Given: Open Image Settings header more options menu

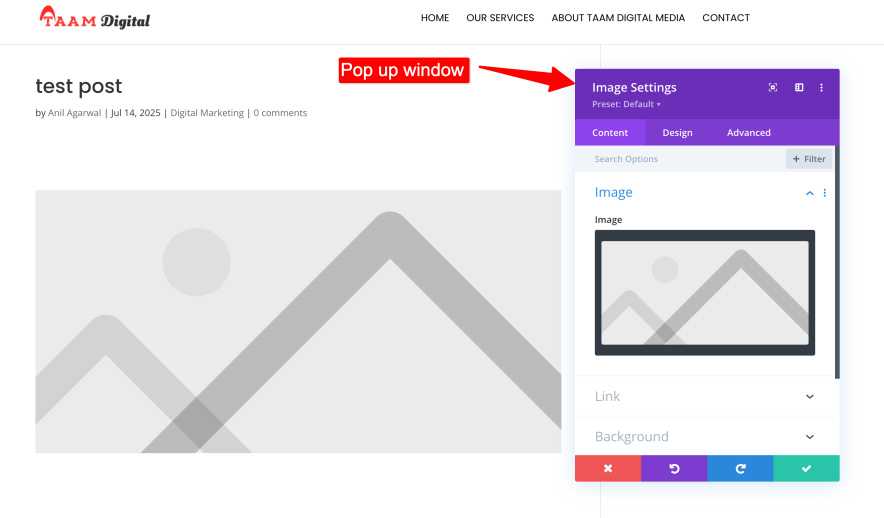Looking at the screenshot, I should [x=821, y=87].
